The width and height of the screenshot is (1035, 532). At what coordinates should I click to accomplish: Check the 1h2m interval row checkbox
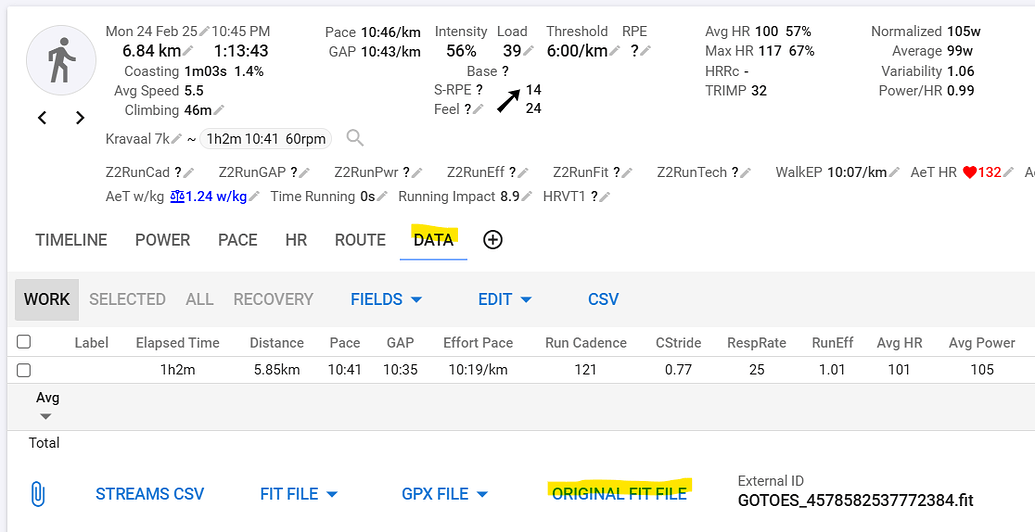tap(24, 369)
